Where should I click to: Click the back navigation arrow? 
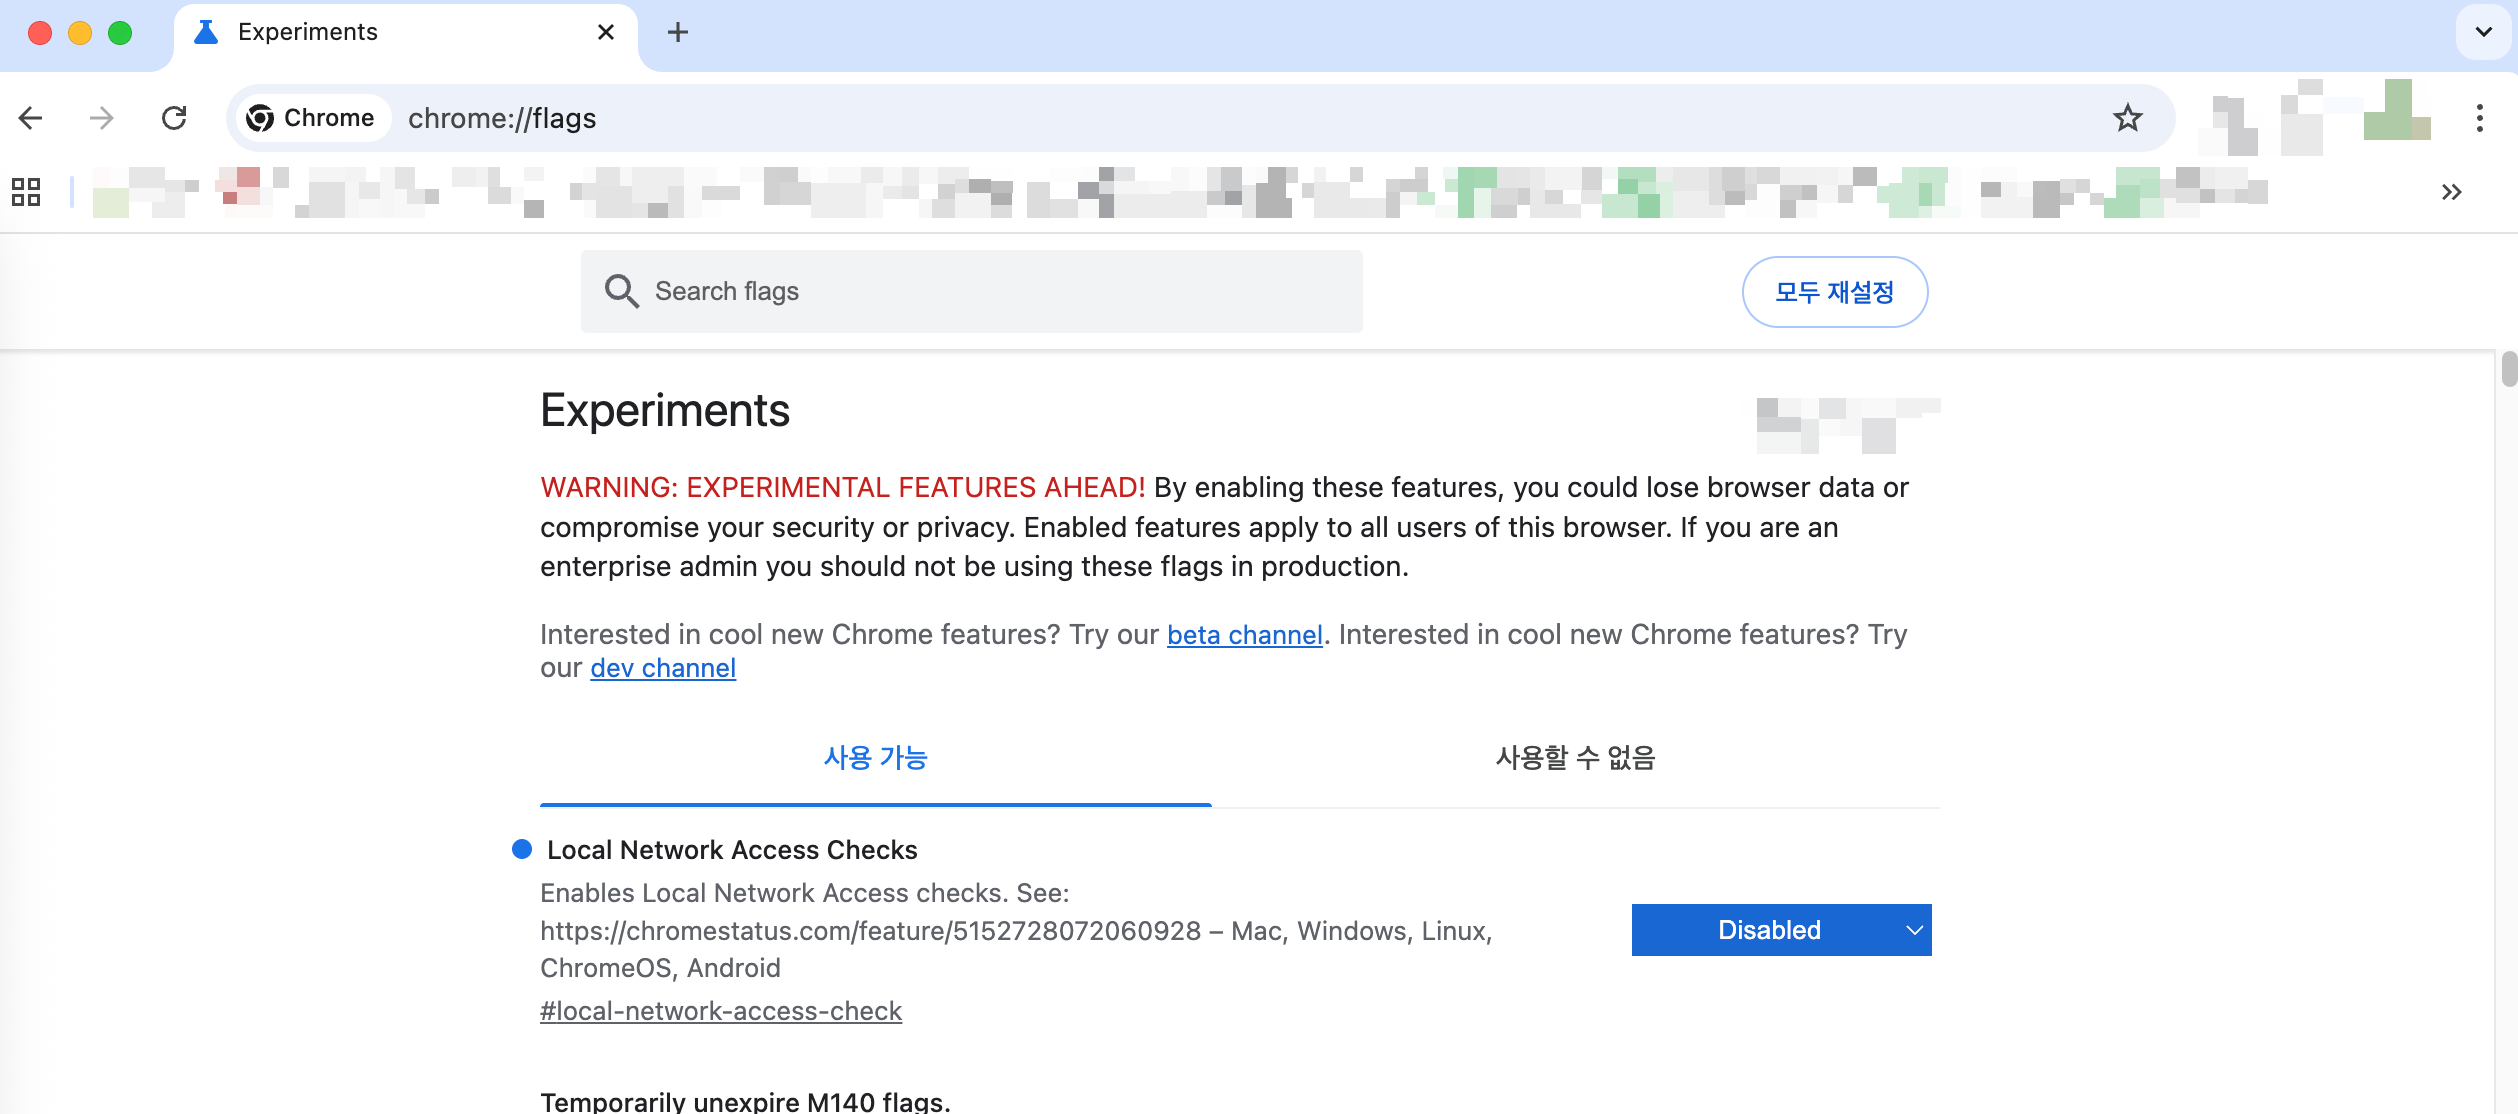pyautogui.click(x=31, y=118)
